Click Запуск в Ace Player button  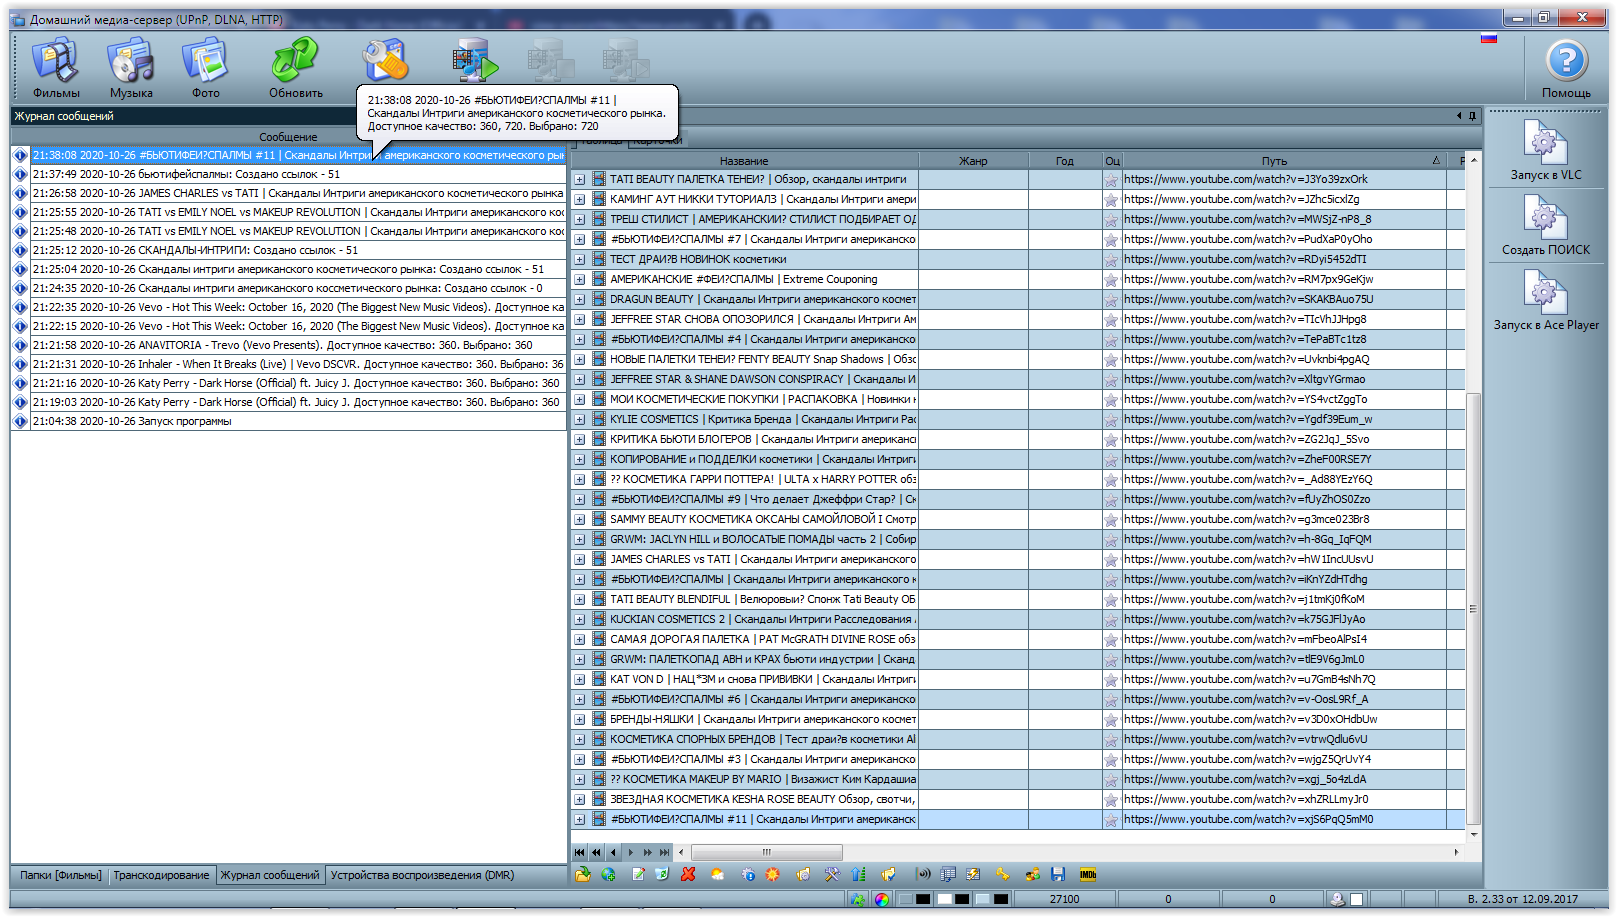point(1545,301)
